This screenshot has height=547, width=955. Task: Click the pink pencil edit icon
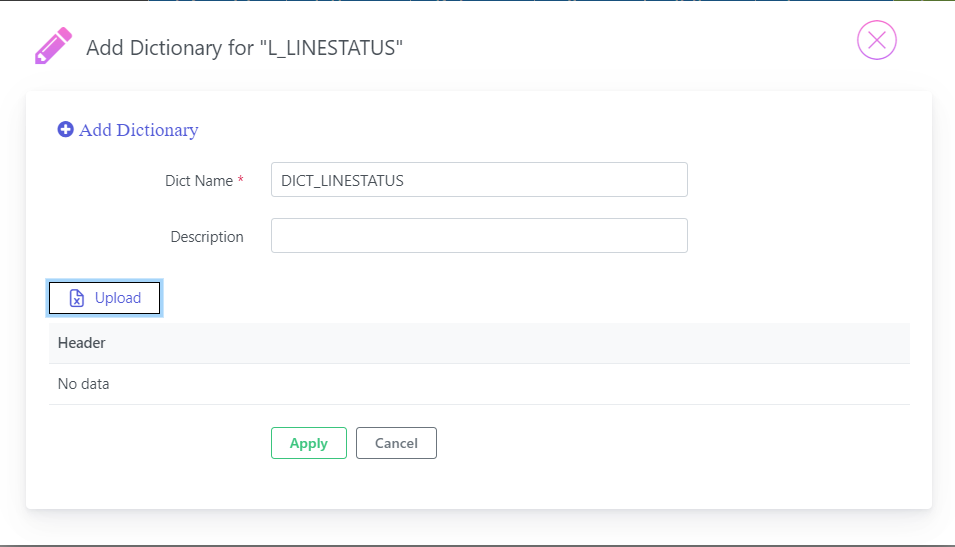(54, 46)
